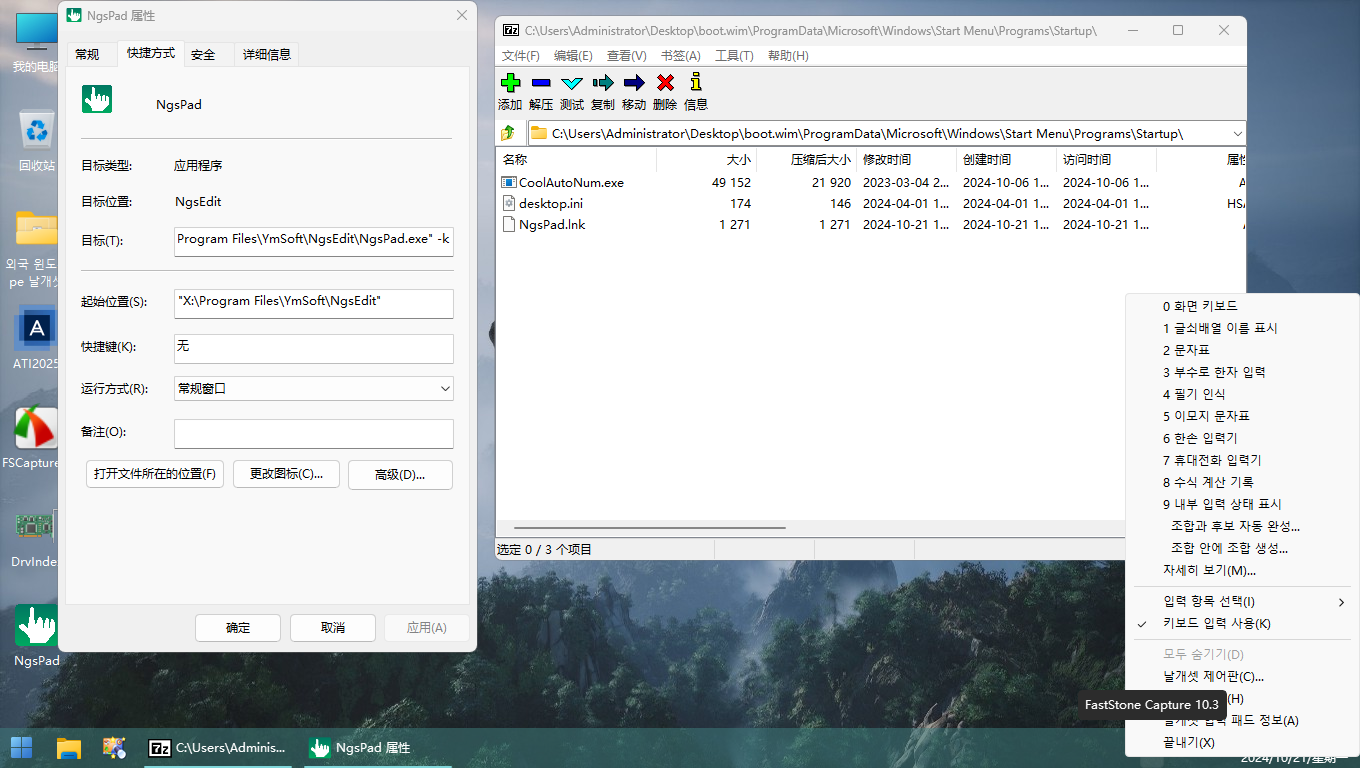Click the 确定 button
The image size is (1360, 768).
pos(238,628)
